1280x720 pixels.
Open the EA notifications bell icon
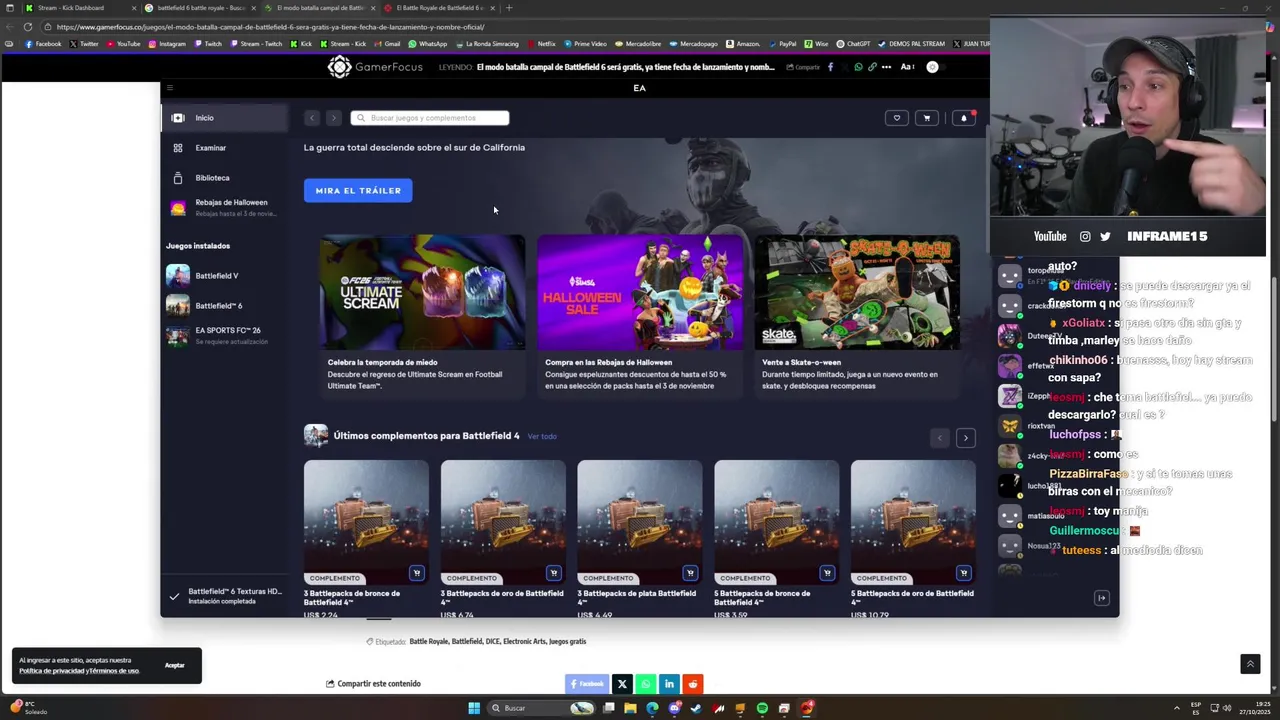964,118
